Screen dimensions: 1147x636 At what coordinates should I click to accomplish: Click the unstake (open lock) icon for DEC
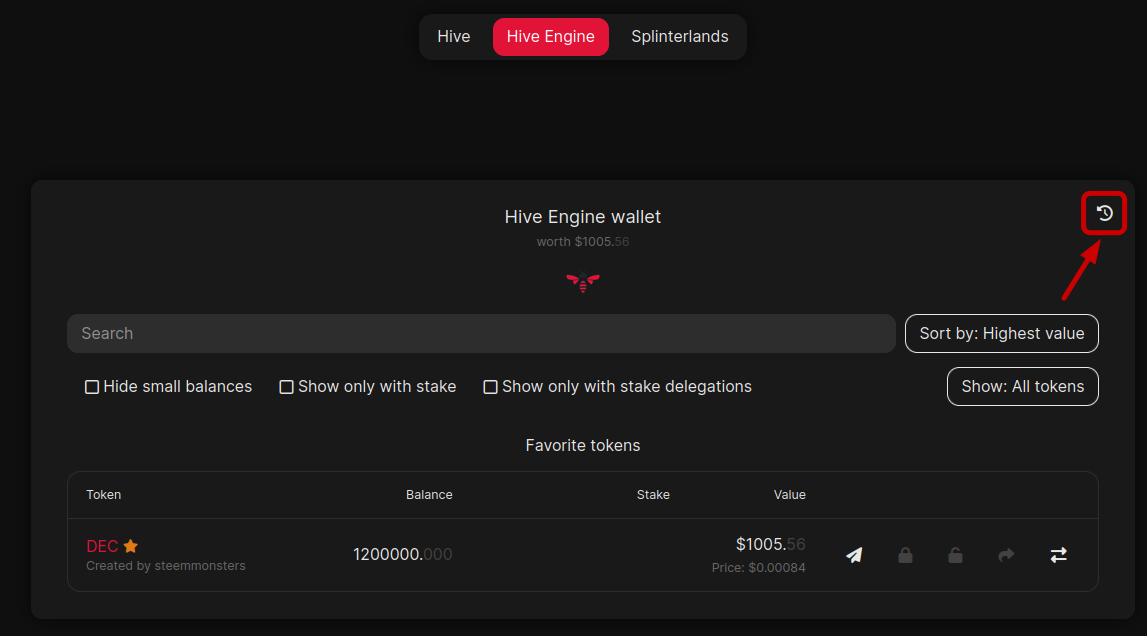click(955, 555)
